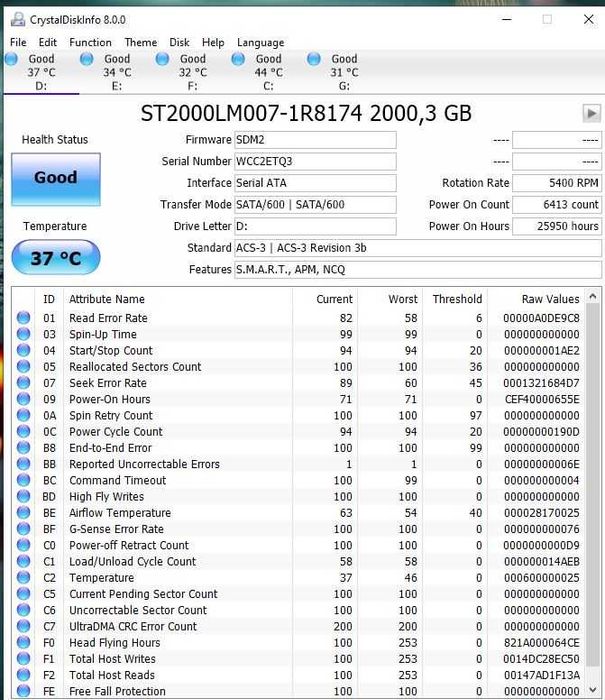Screen dimensions: 605x700
Task: Click the next disk arrow button
Action: point(592,113)
